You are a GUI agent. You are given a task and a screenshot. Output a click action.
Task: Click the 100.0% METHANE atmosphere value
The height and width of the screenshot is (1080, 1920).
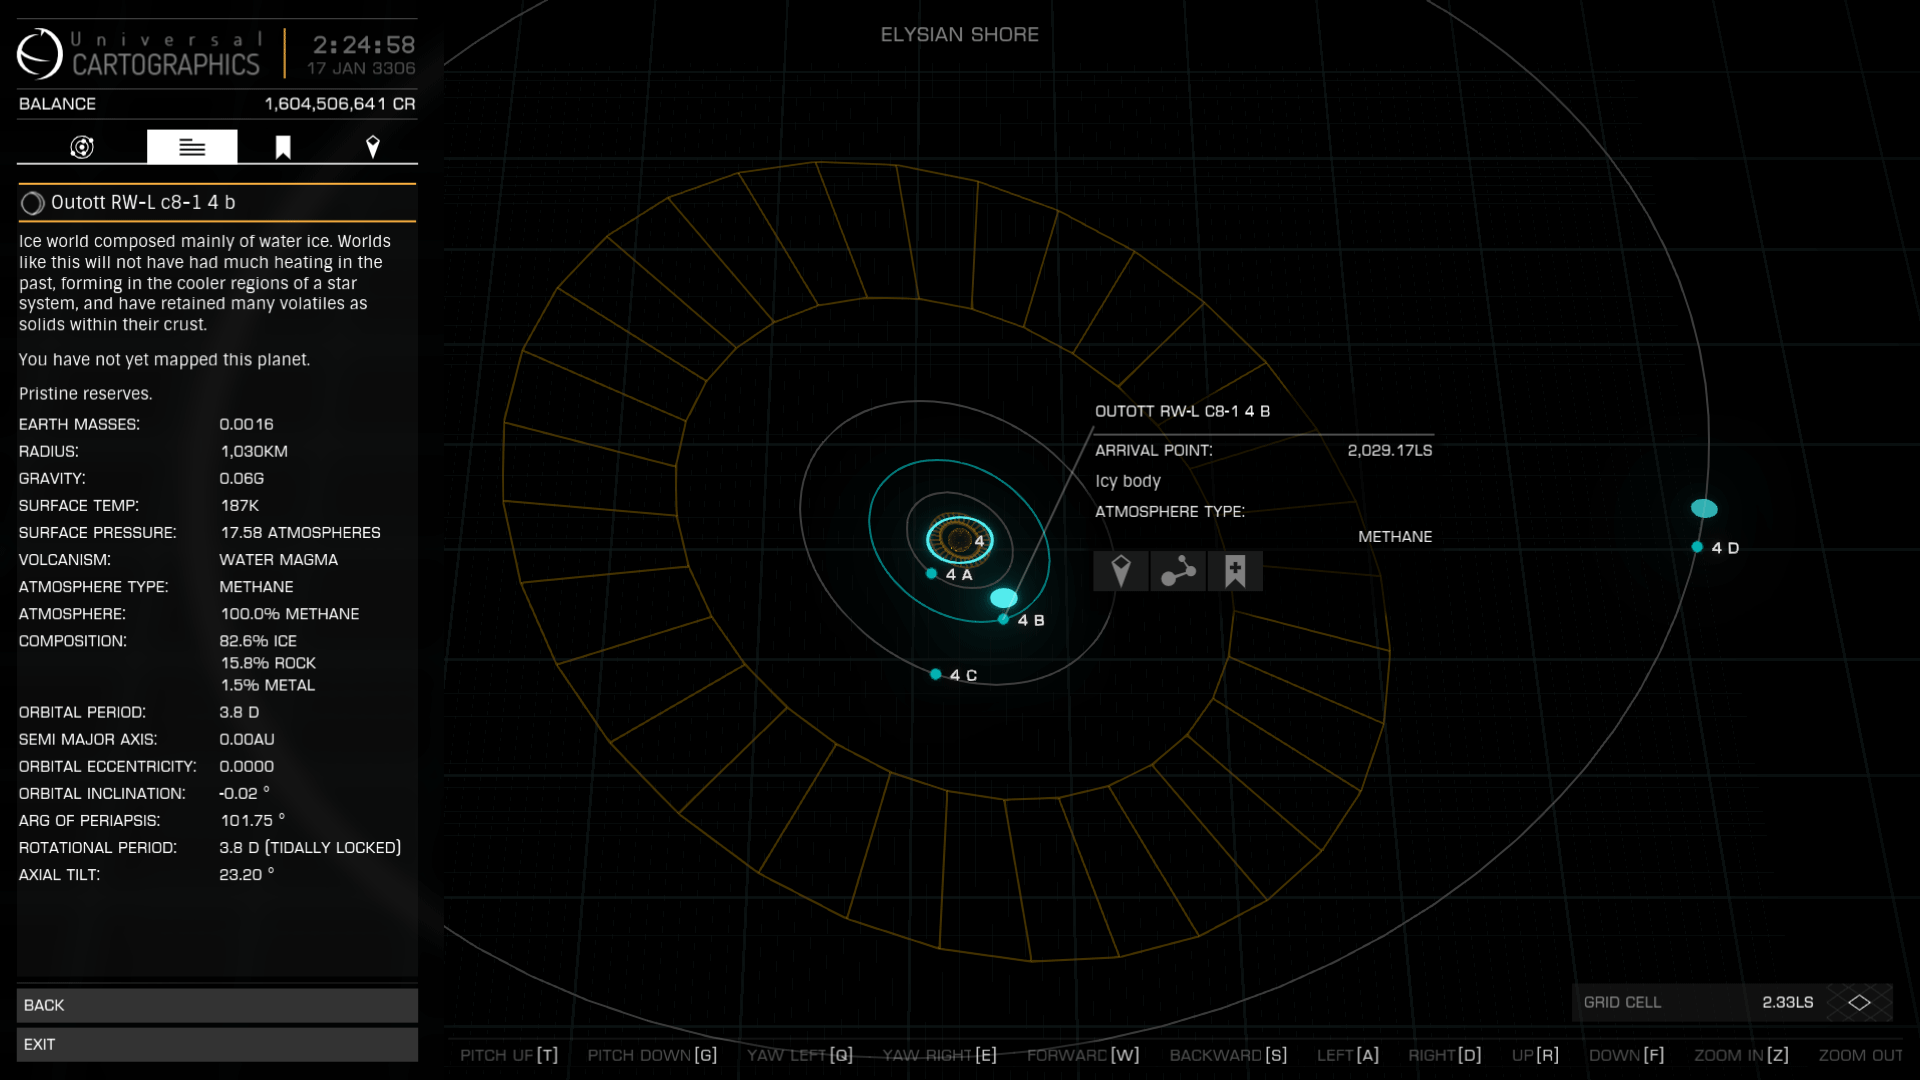click(x=290, y=614)
